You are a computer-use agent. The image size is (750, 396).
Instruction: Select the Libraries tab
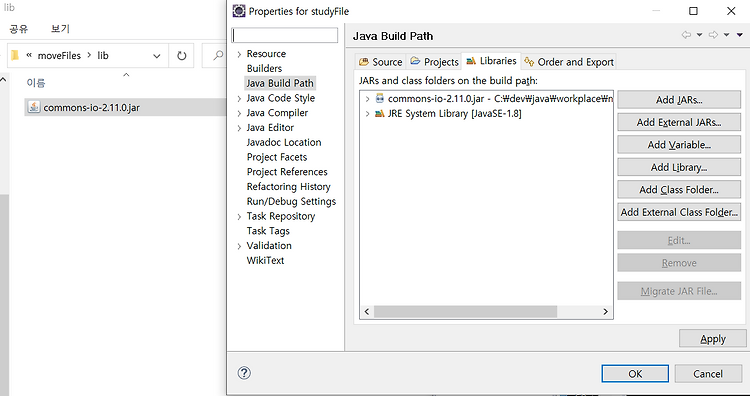491,61
